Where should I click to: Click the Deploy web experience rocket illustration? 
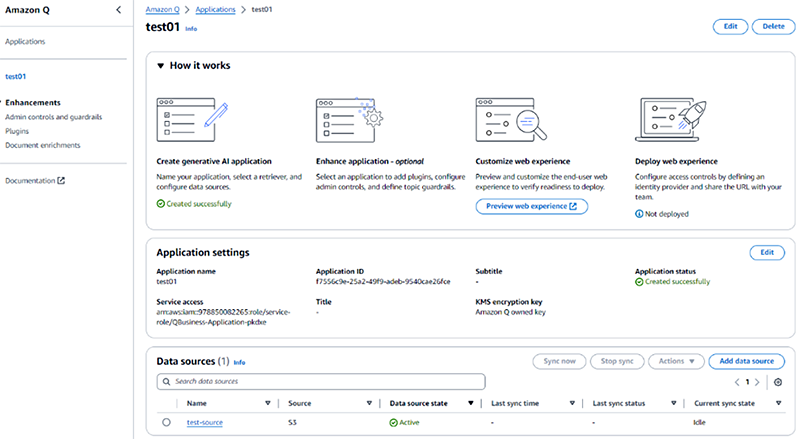(x=671, y=120)
